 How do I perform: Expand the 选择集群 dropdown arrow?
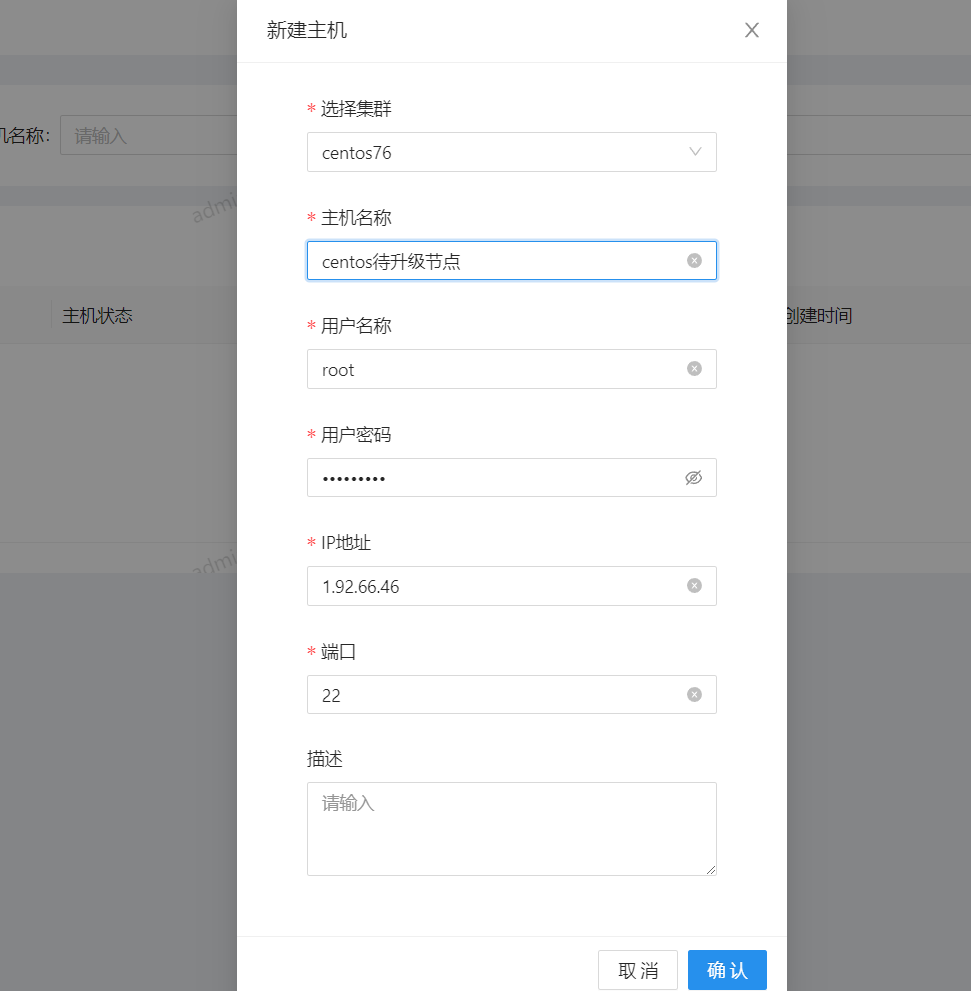[x=696, y=152]
